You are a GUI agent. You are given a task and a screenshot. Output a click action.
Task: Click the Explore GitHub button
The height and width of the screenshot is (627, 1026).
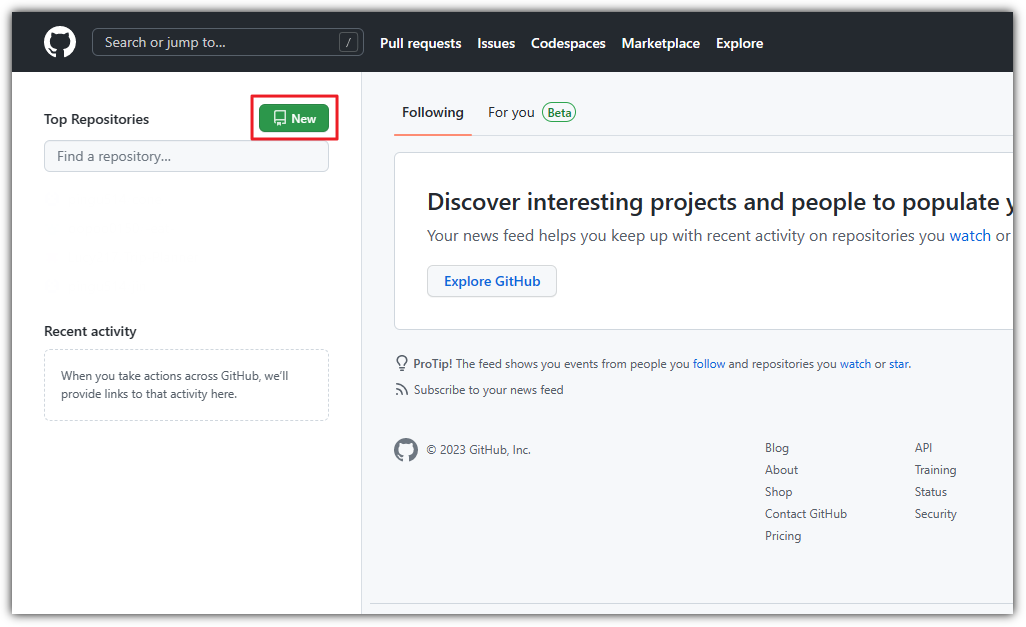pyautogui.click(x=492, y=281)
